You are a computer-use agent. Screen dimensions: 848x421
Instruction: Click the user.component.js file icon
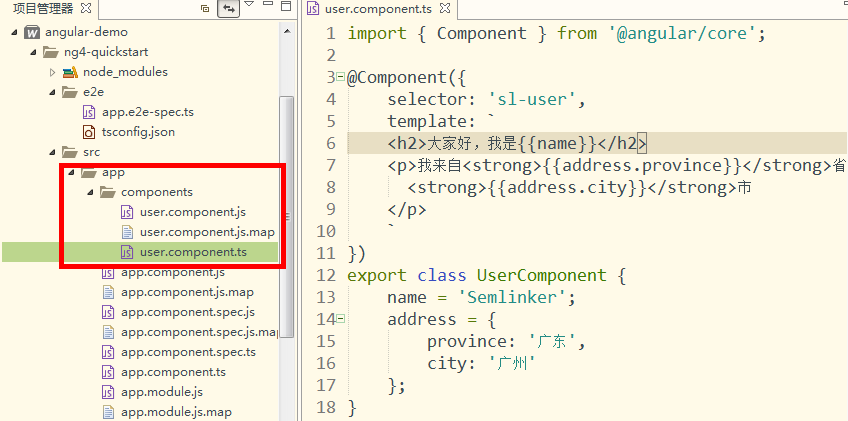pyautogui.click(x=127, y=212)
